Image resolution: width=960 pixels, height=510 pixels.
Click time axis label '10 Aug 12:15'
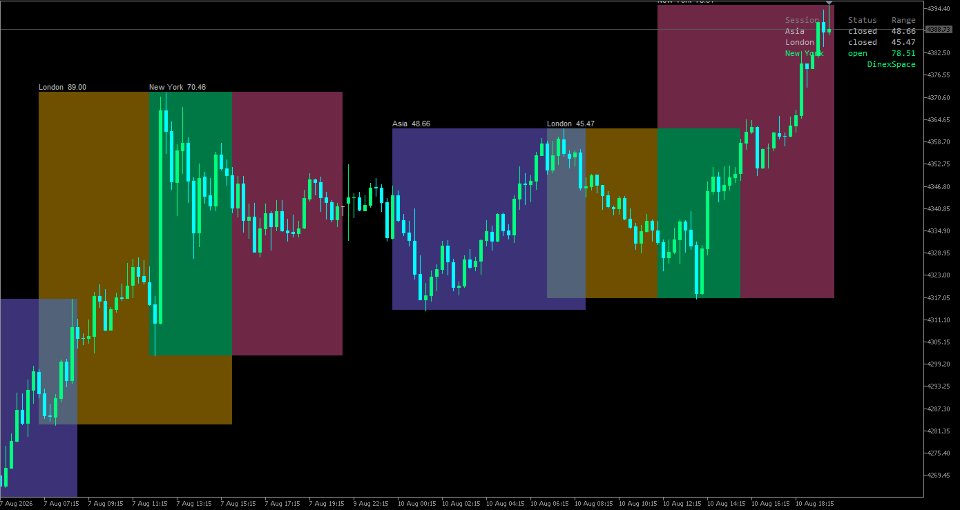coord(683,504)
